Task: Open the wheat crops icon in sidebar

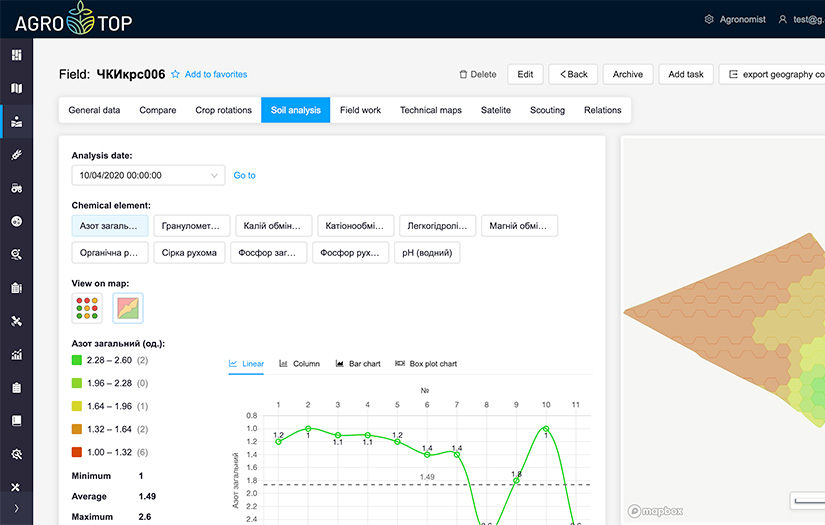Action: pyautogui.click(x=17, y=155)
